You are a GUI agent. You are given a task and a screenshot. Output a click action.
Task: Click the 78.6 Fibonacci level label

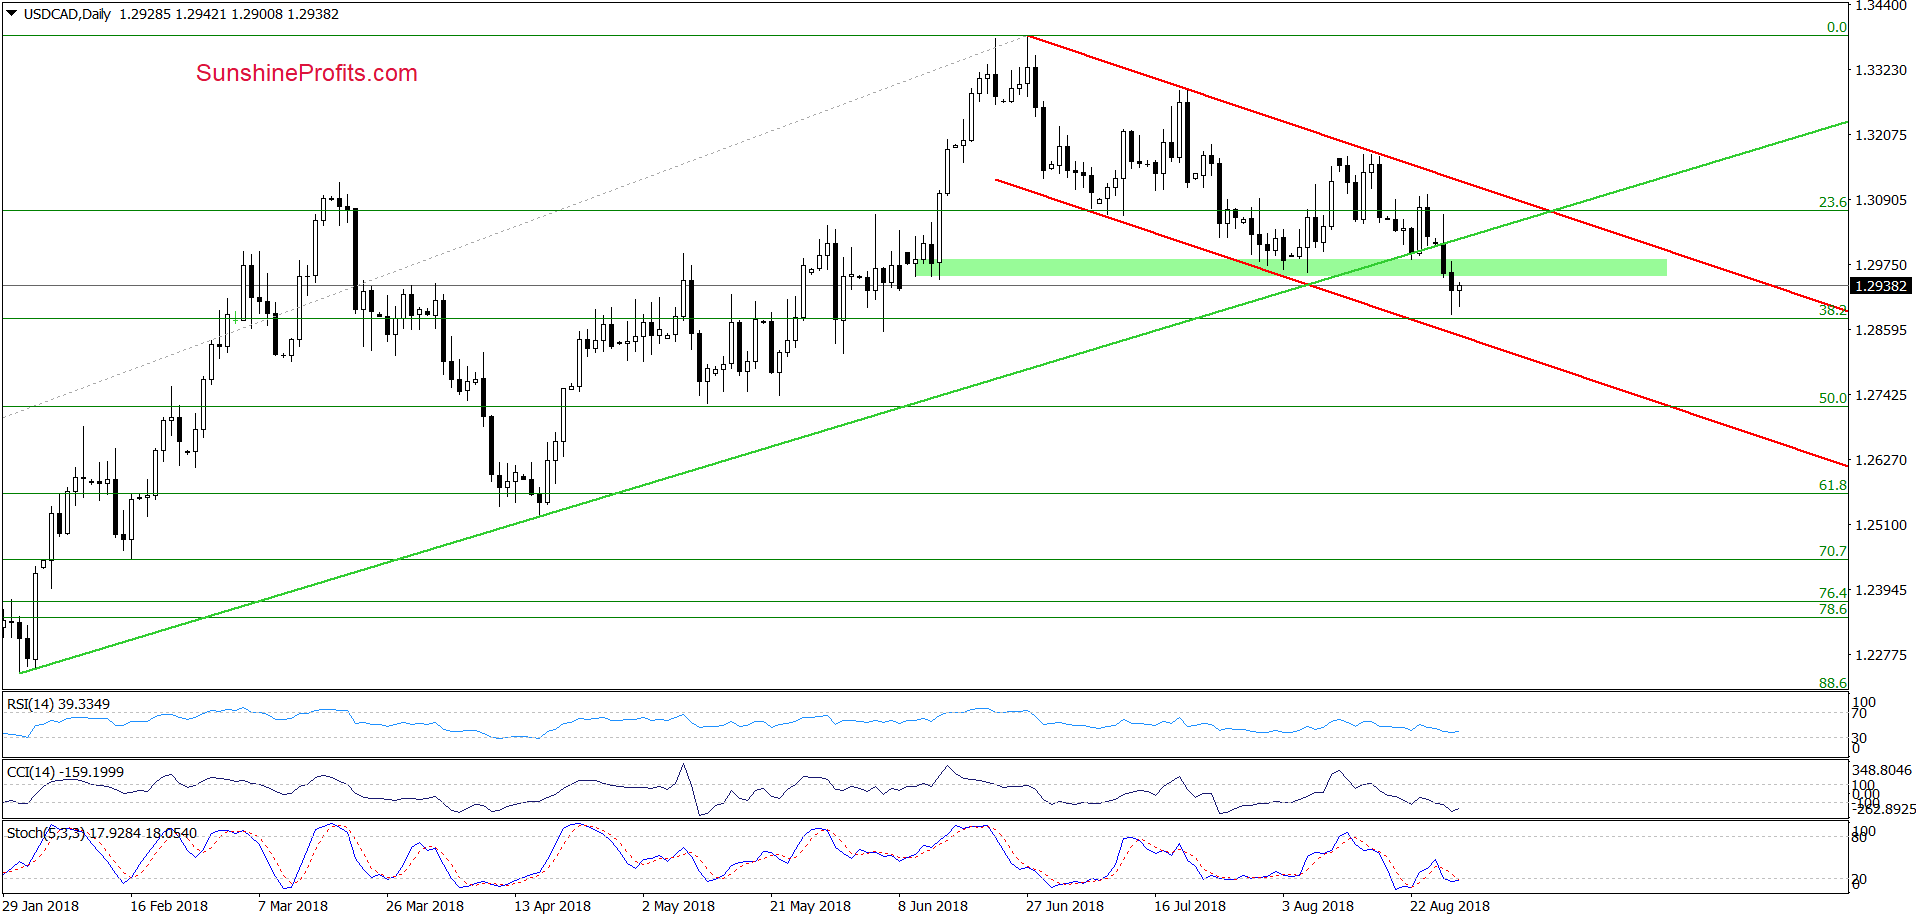coord(1832,609)
